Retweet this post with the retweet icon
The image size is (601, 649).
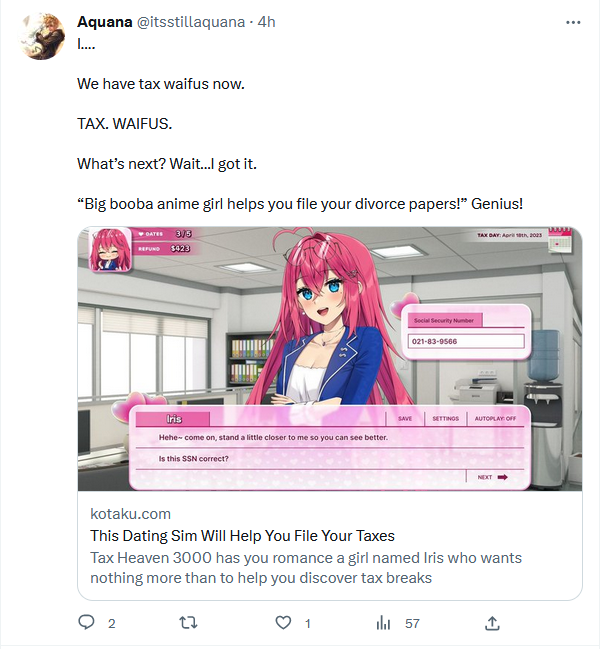(188, 622)
